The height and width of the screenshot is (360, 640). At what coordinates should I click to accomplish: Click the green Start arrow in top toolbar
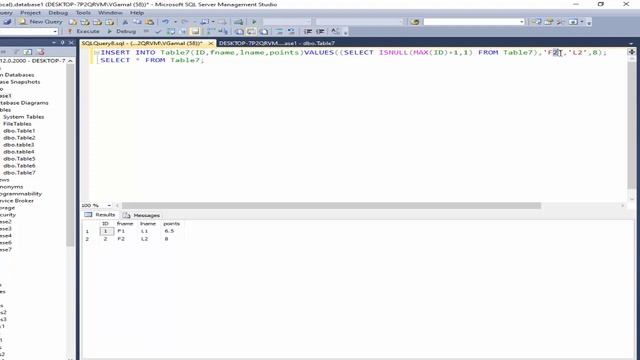pos(254,22)
